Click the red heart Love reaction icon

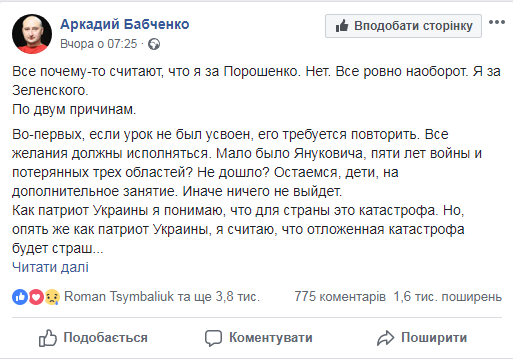click(x=36, y=297)
